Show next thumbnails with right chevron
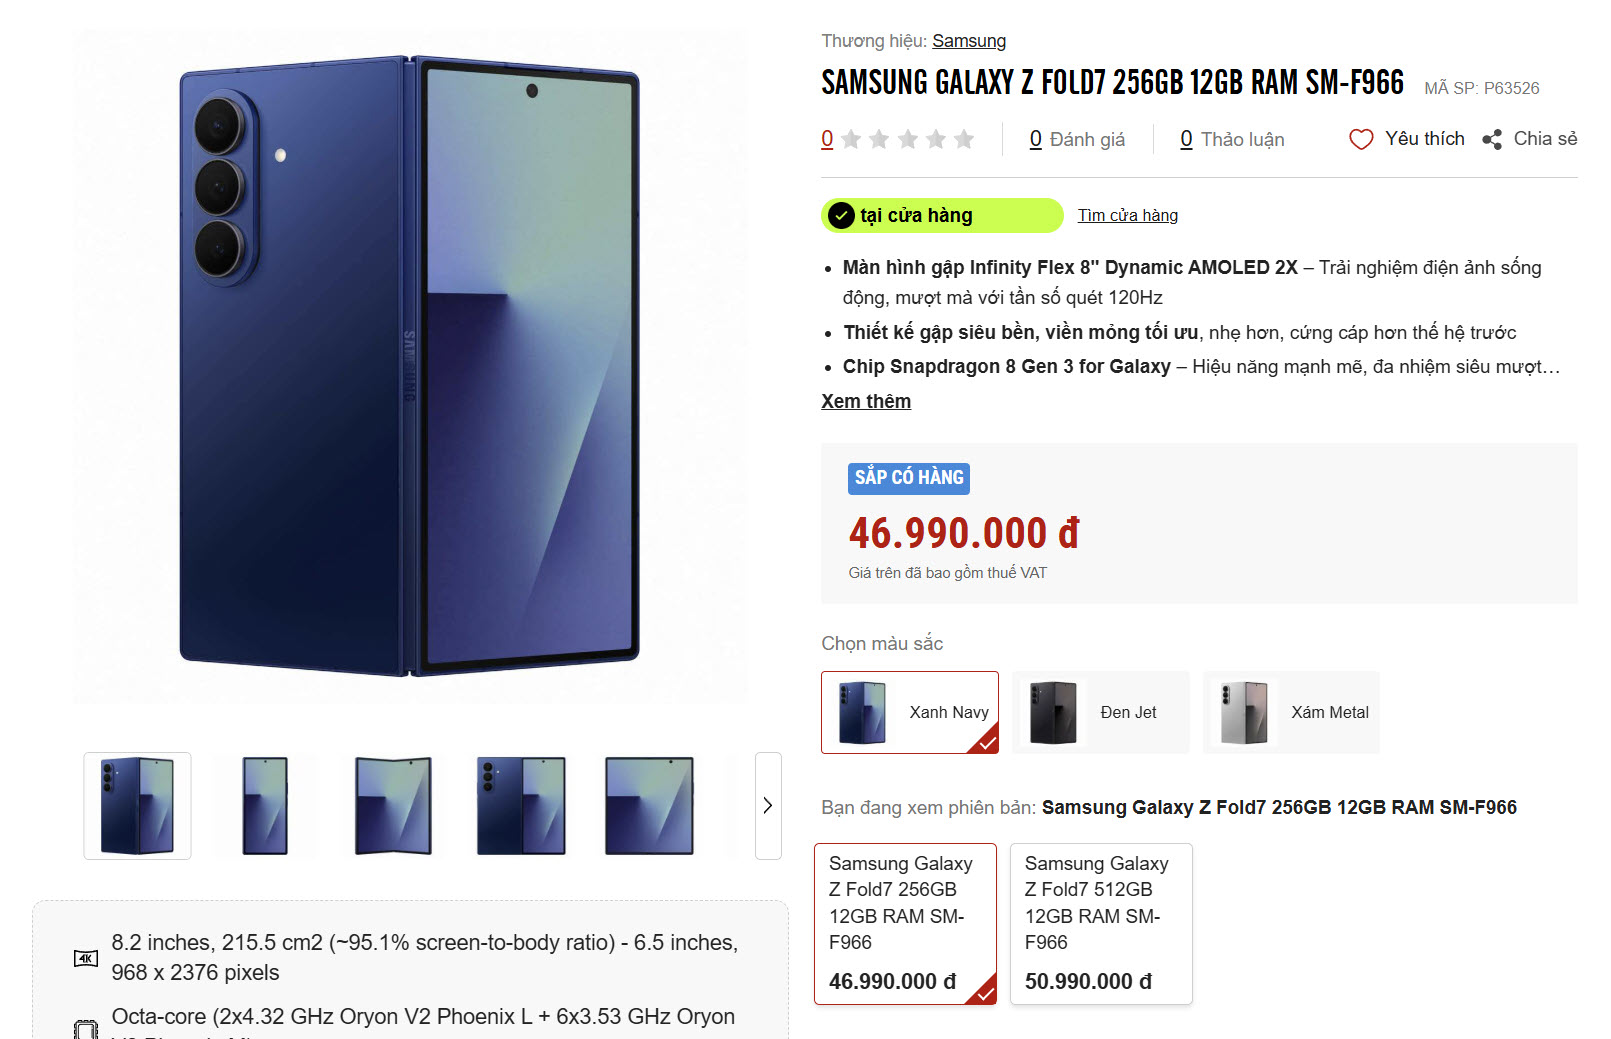Image resolution: width=1611 pixels, height=1039 pixels. pyautogui.click(x=768, y=806)
